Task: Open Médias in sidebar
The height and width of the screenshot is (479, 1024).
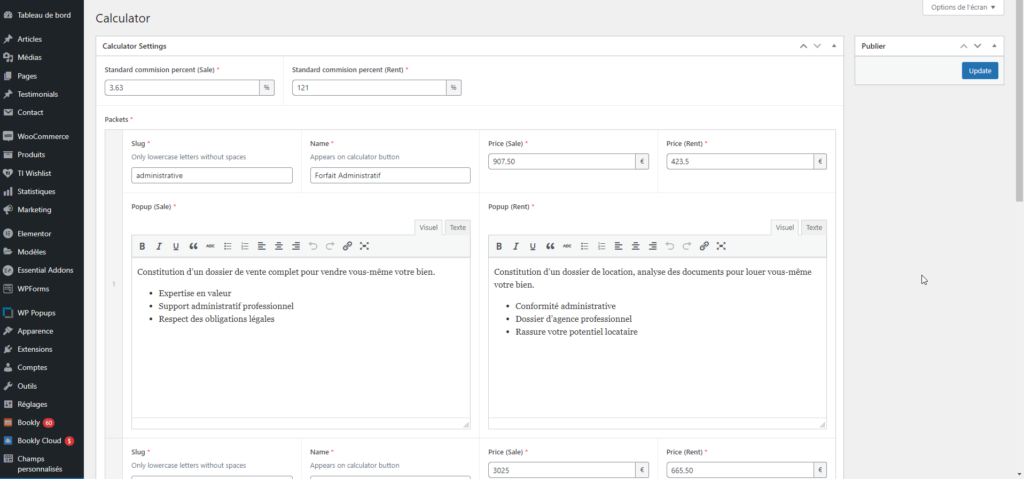Action: (42, 58)
